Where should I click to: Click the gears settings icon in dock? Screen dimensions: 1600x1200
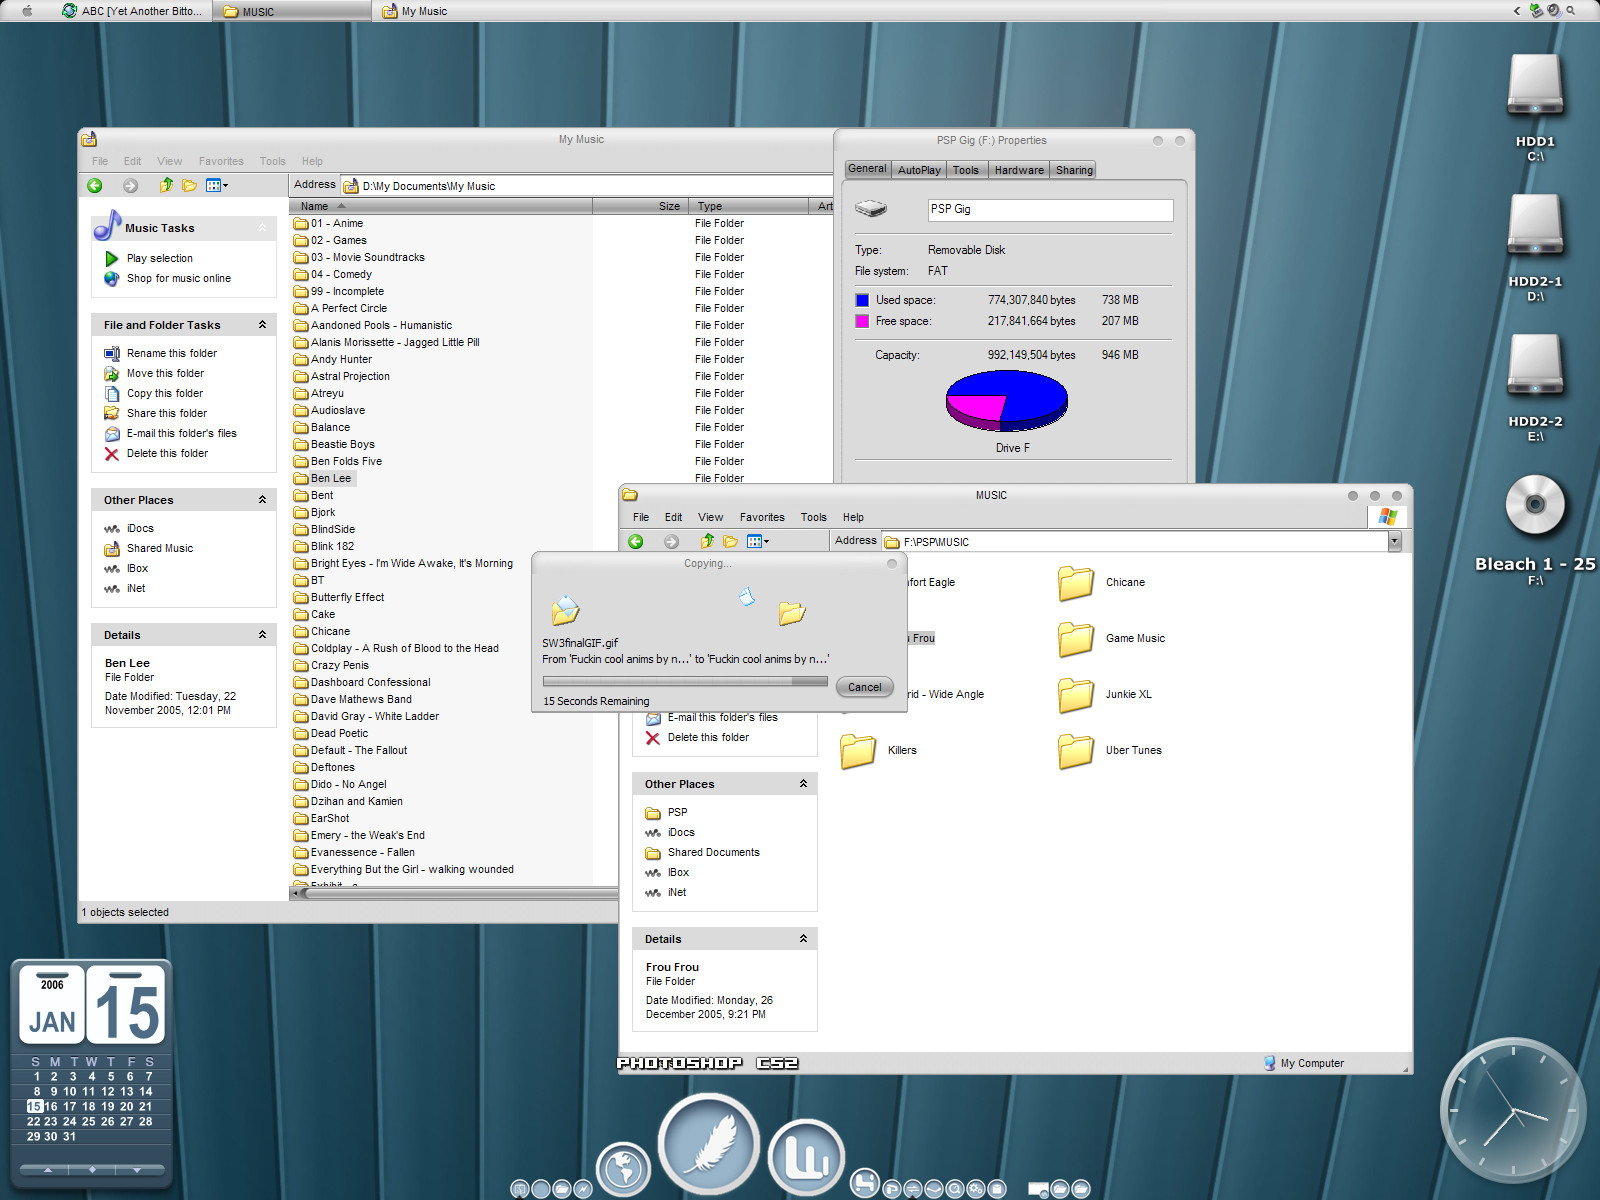[975, 1188]
